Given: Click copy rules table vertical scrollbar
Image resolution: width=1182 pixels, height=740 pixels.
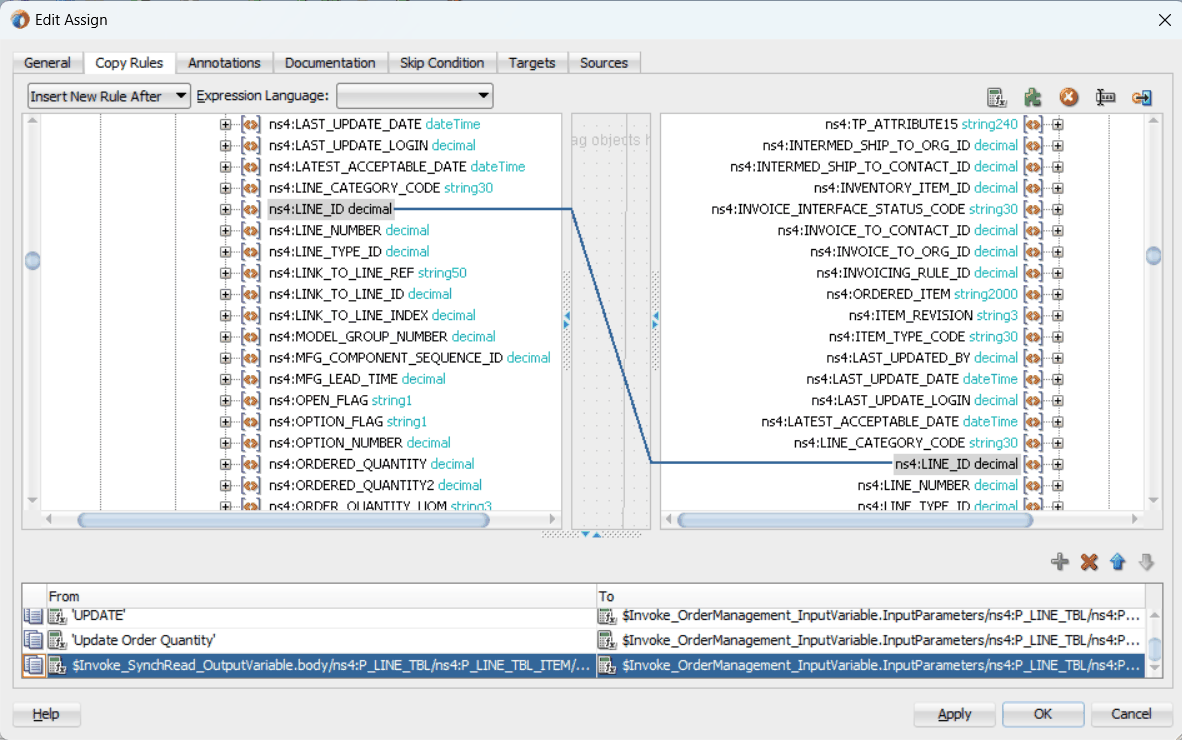Looking at the screenshot, I should point(1154,643).
